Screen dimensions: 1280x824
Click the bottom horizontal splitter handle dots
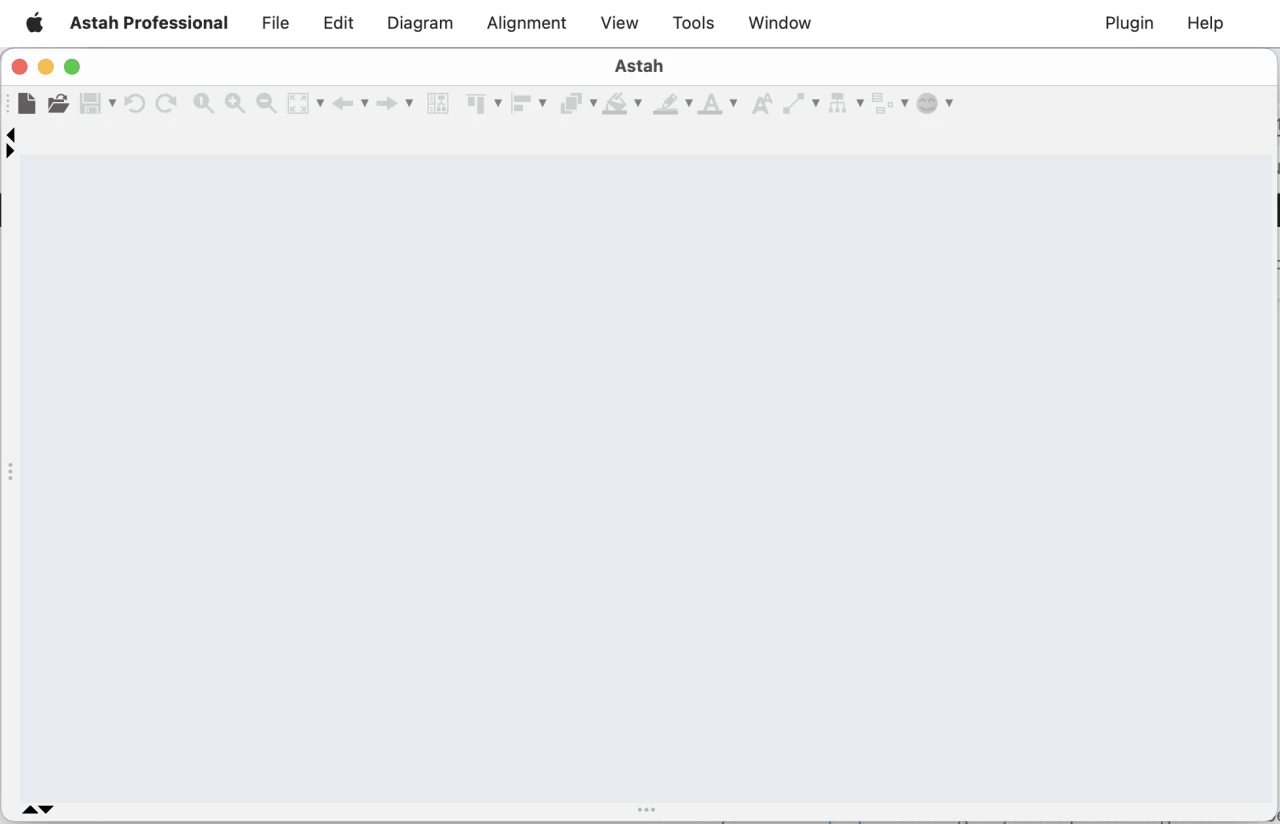pos(647,810)
